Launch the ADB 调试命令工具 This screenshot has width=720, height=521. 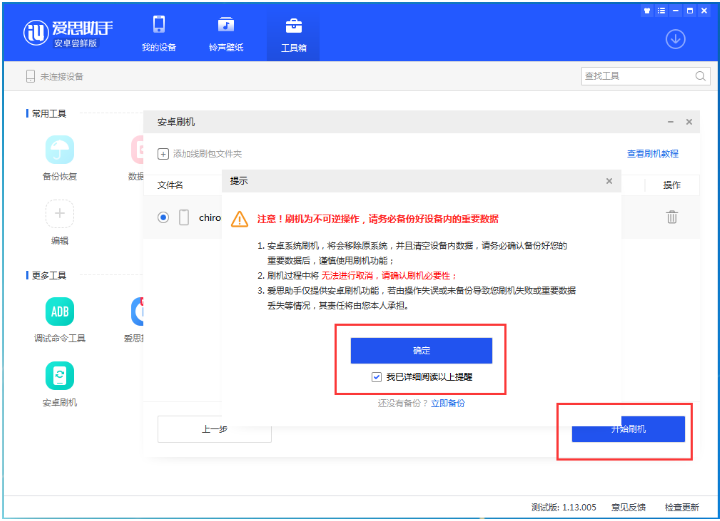[60, 312]
